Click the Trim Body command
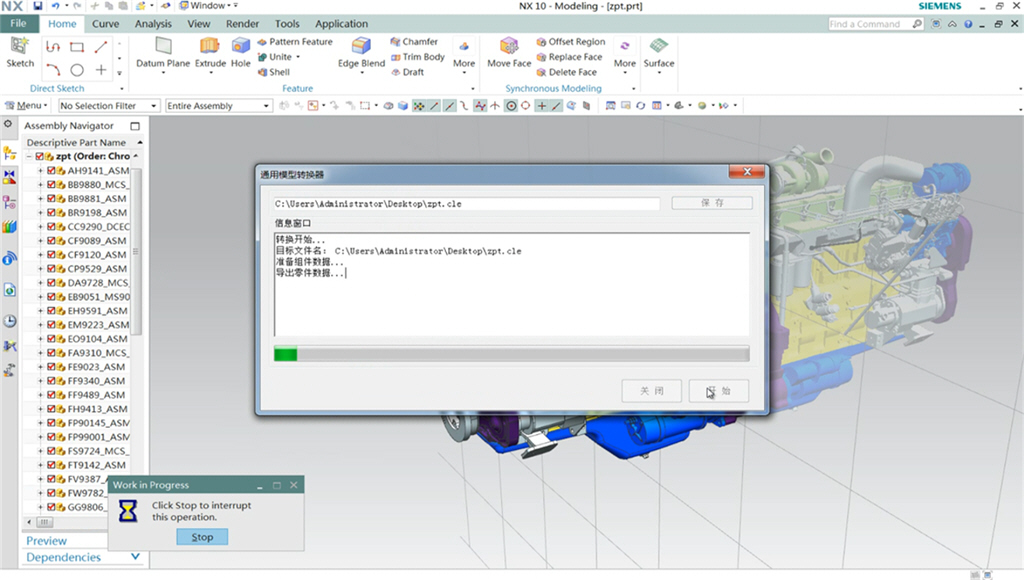The height and width of the screenshot is (580, 1024). (418, 57)
